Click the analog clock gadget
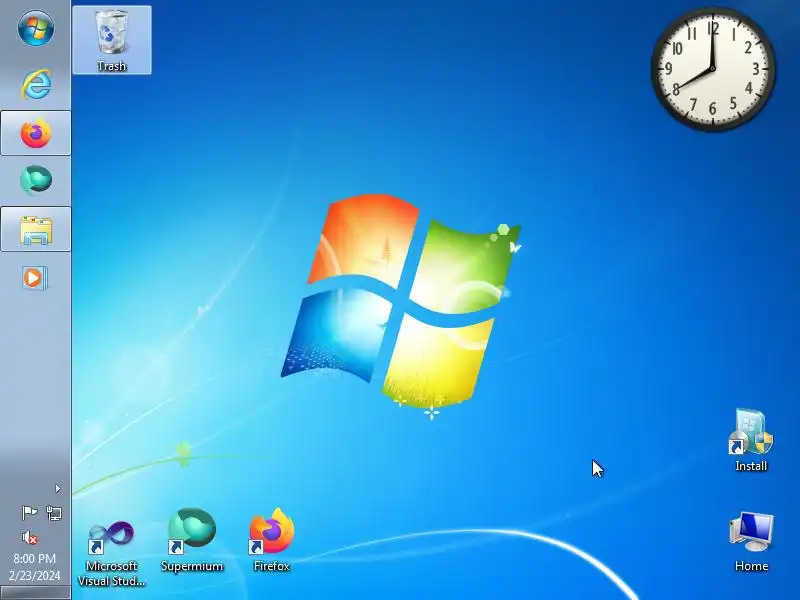 [x=713, y=69]
